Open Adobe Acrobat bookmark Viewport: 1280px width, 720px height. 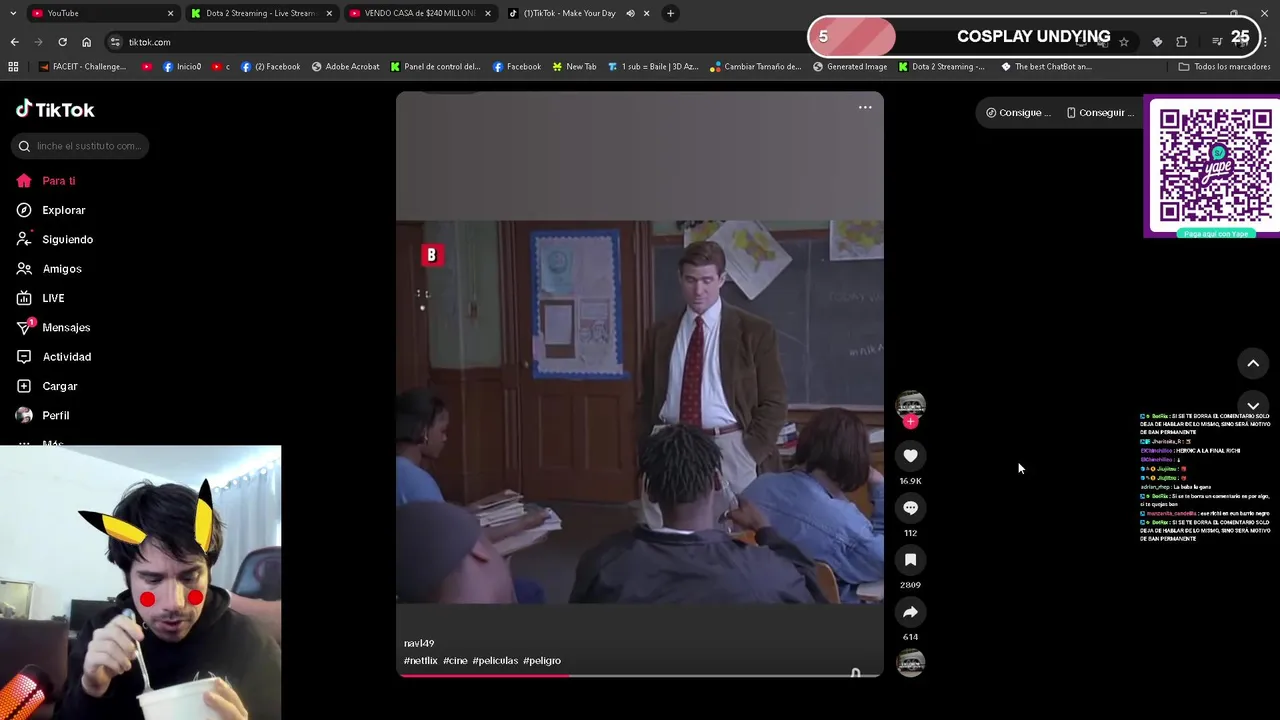pos(346,67)
